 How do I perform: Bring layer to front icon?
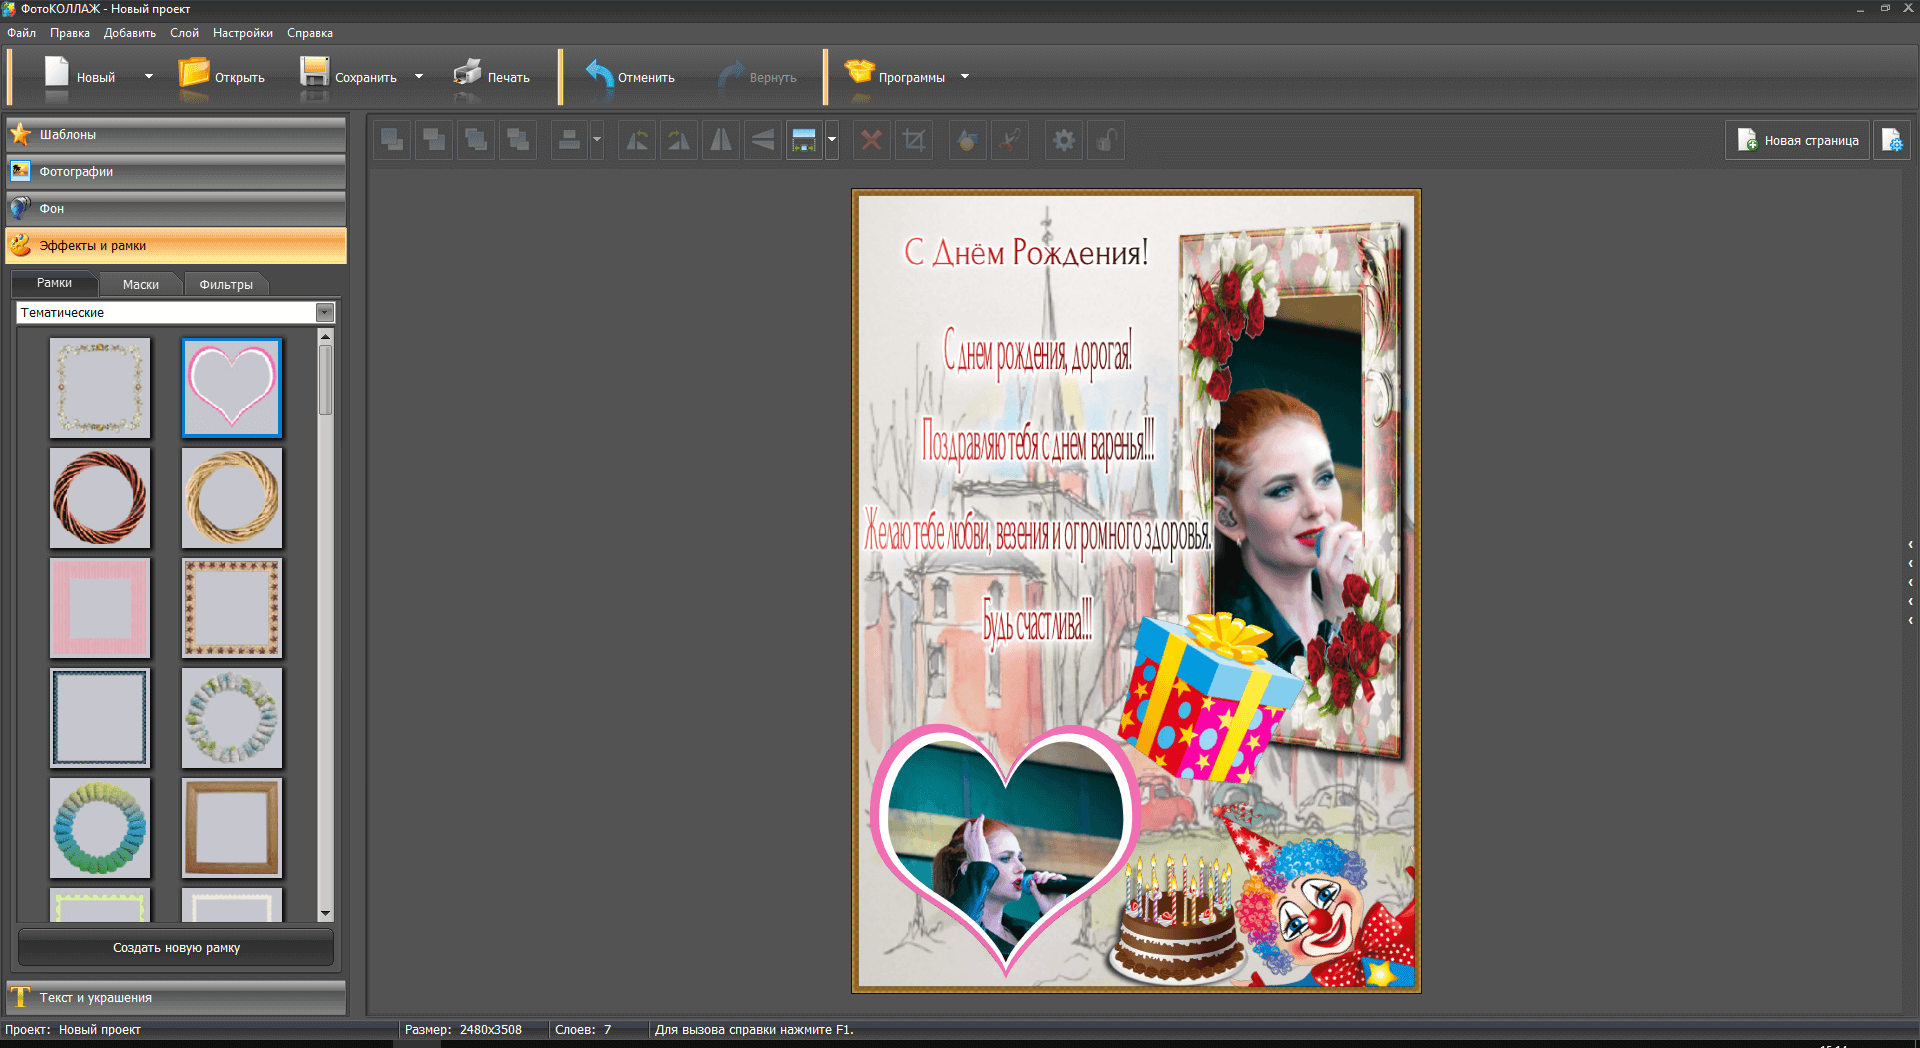click(476, 140)
